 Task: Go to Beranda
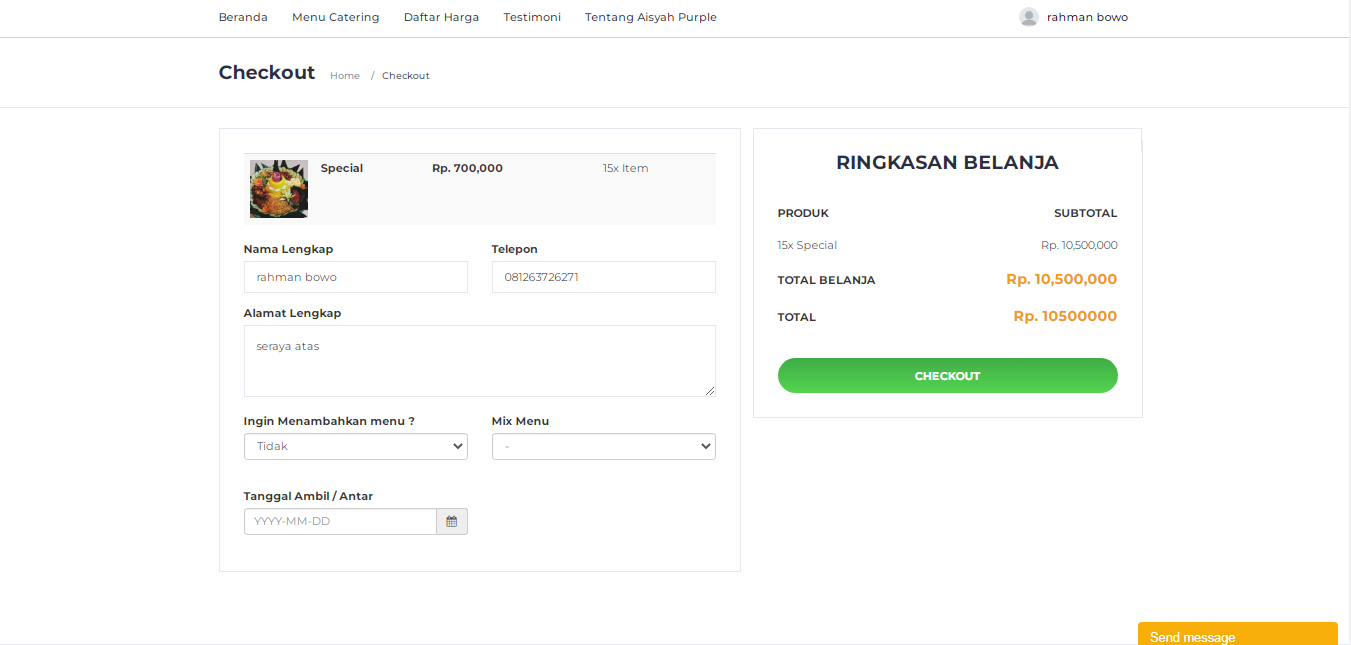click(243, 17)
